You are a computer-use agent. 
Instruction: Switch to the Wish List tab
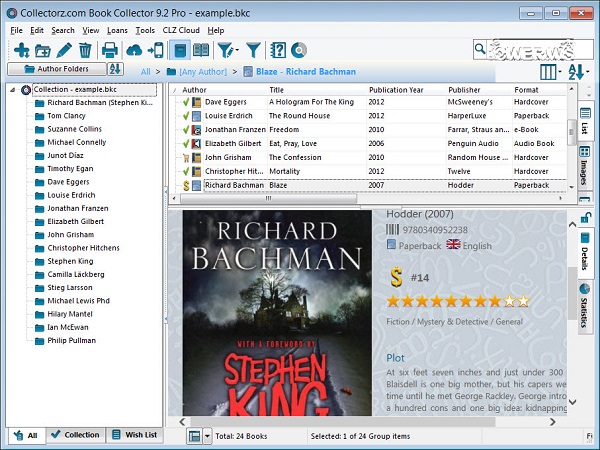coord(135,436)
